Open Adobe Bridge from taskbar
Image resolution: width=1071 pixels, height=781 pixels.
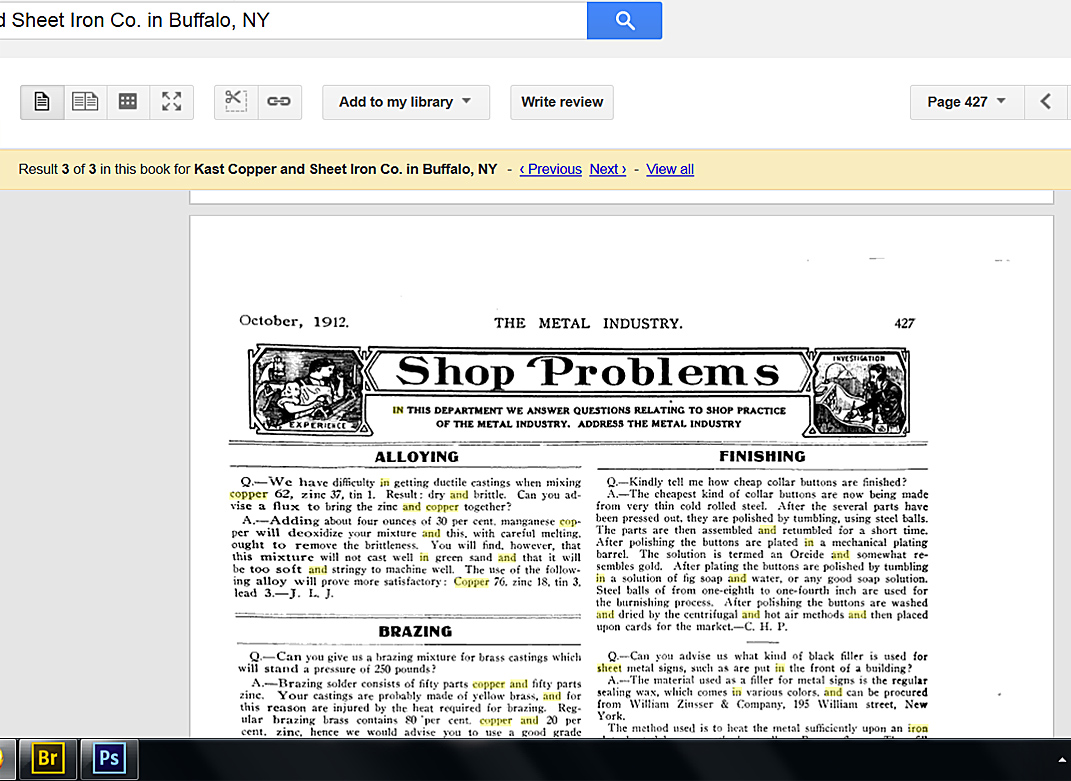coord(48,759)
